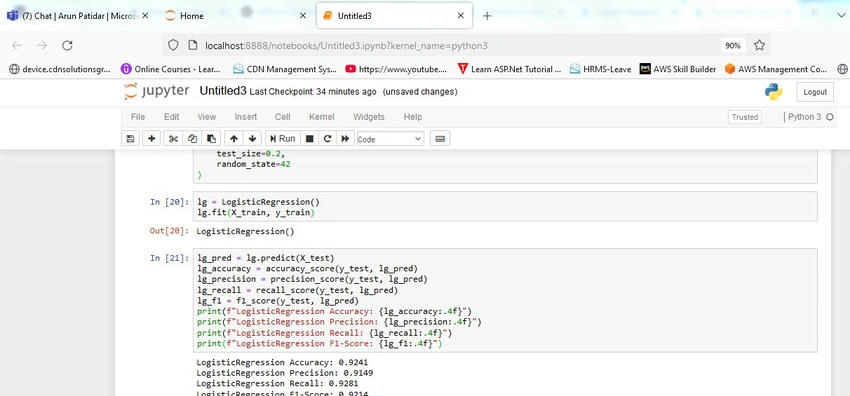Open the device.cdnsolutionsgr bookmark
Screen dimensions: 850x396
(x=60, y=69)
